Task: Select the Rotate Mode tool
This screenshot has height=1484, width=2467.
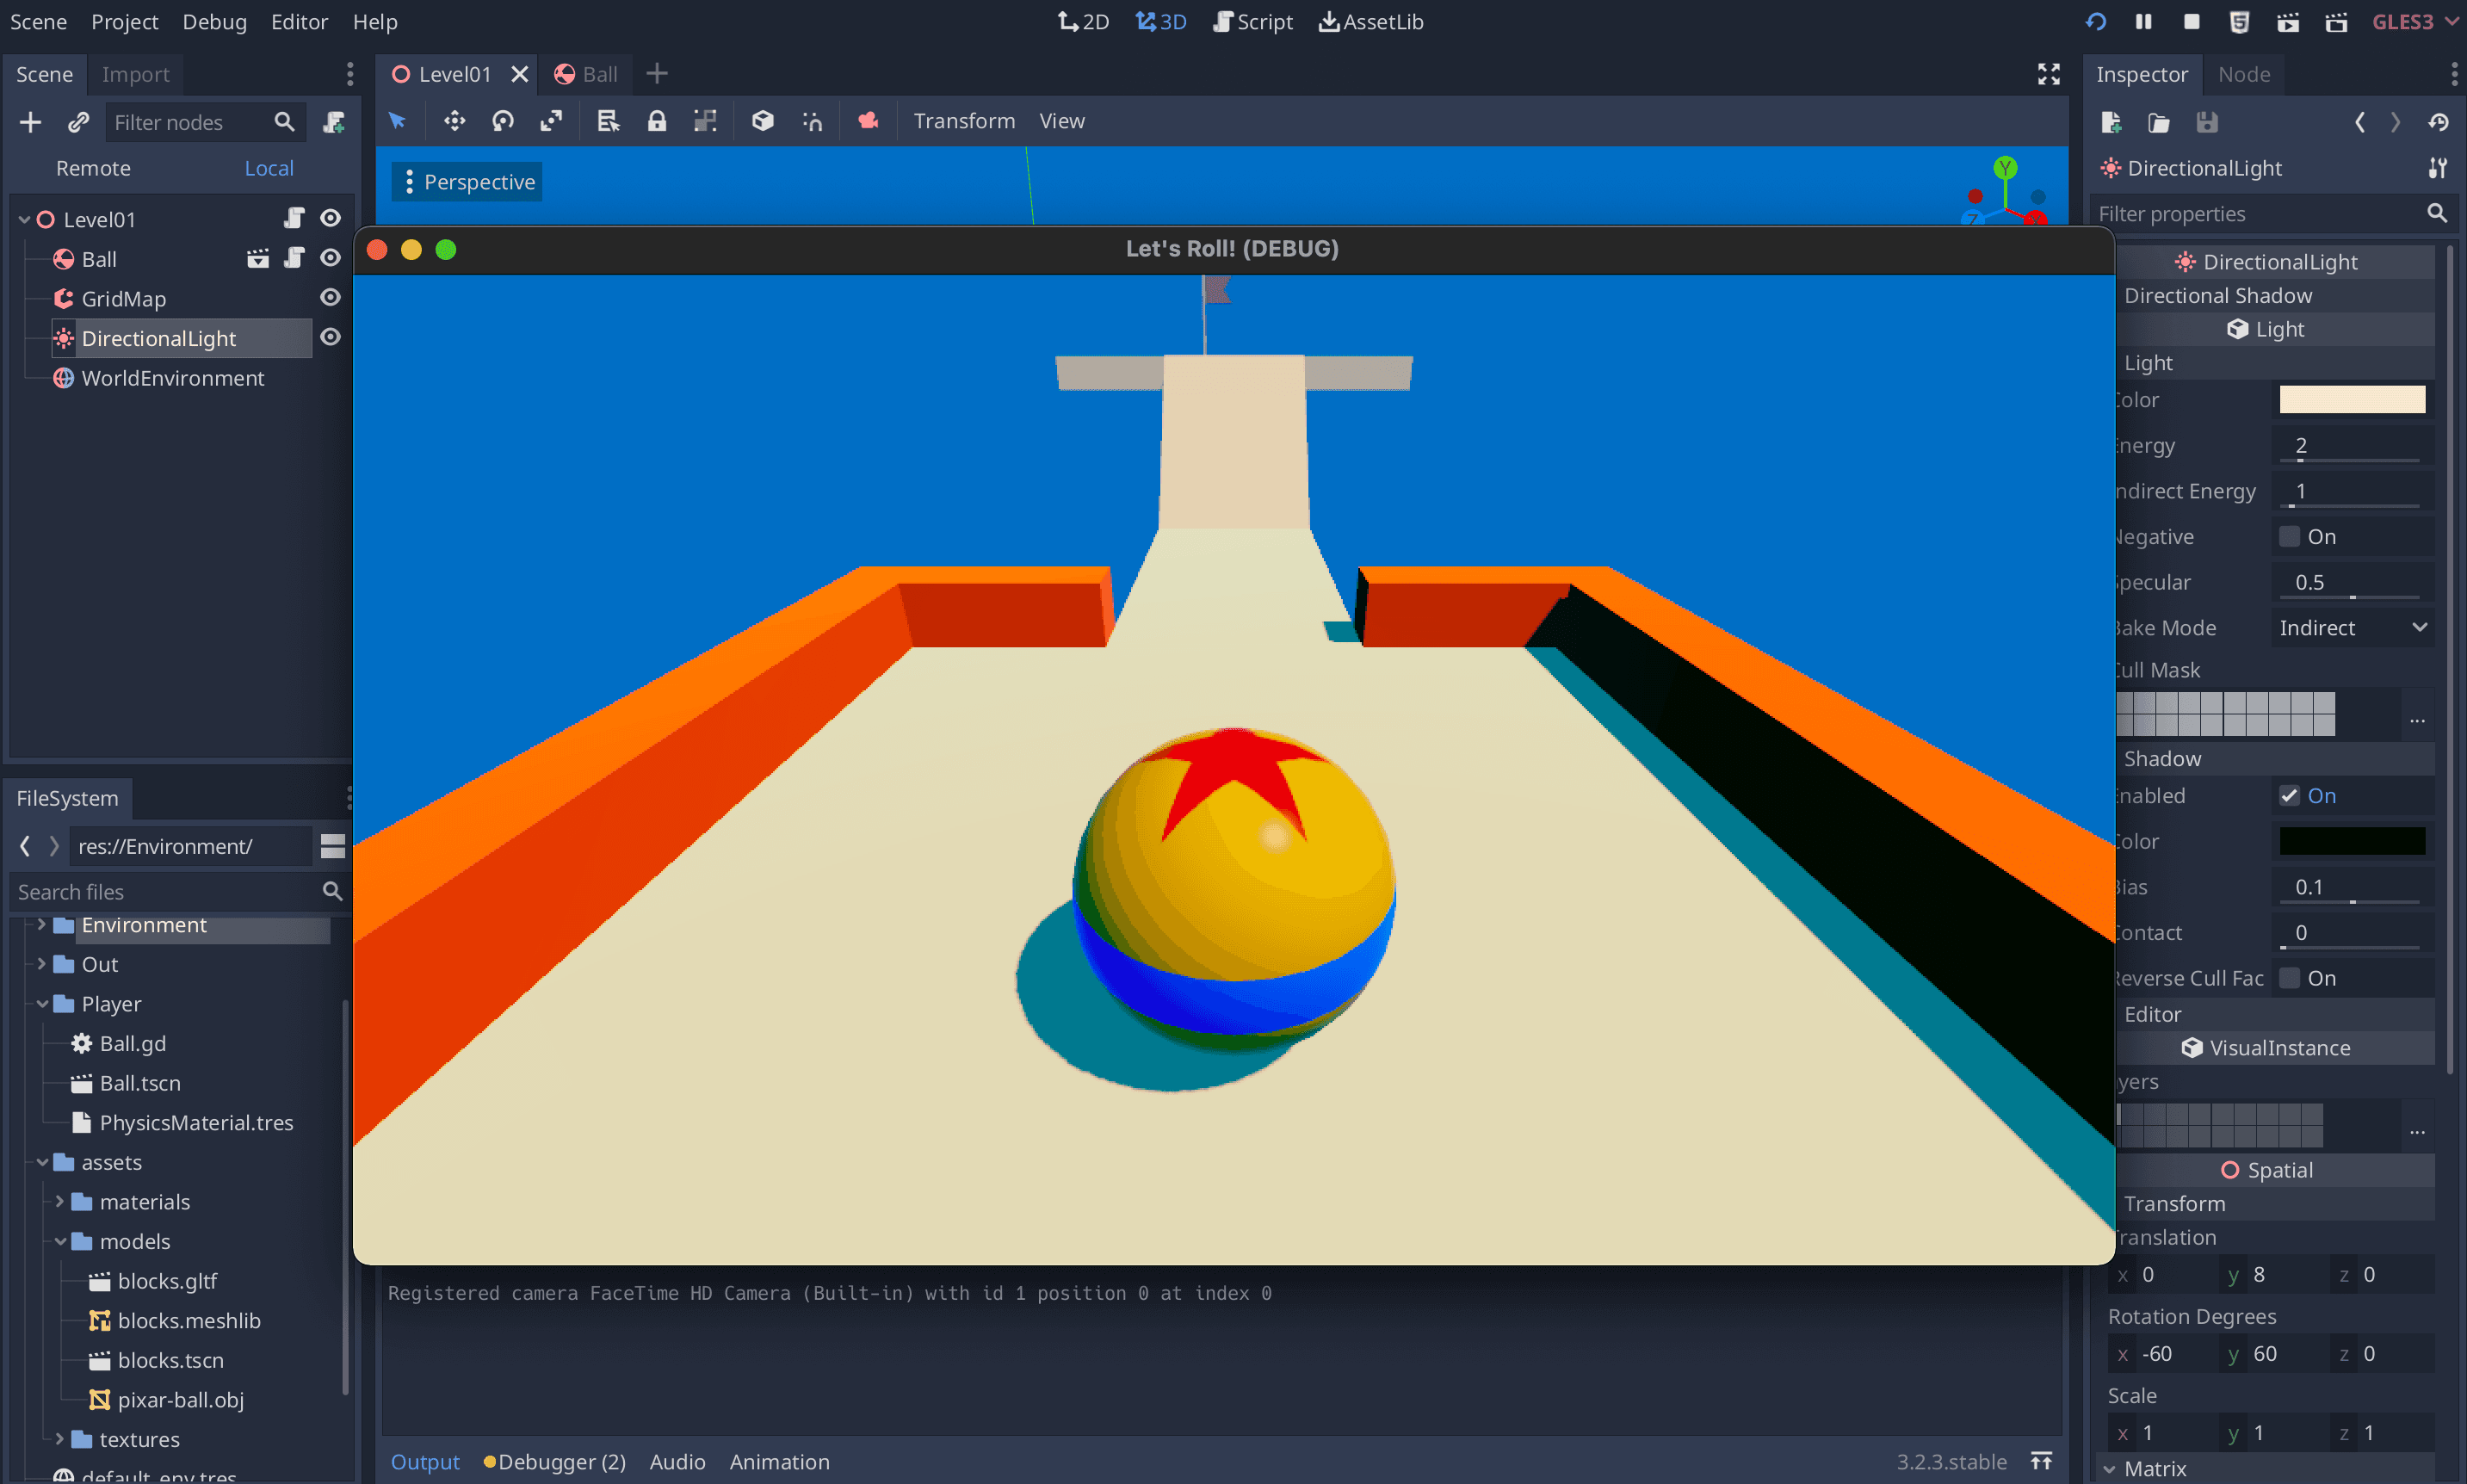Action: [503, 121]
